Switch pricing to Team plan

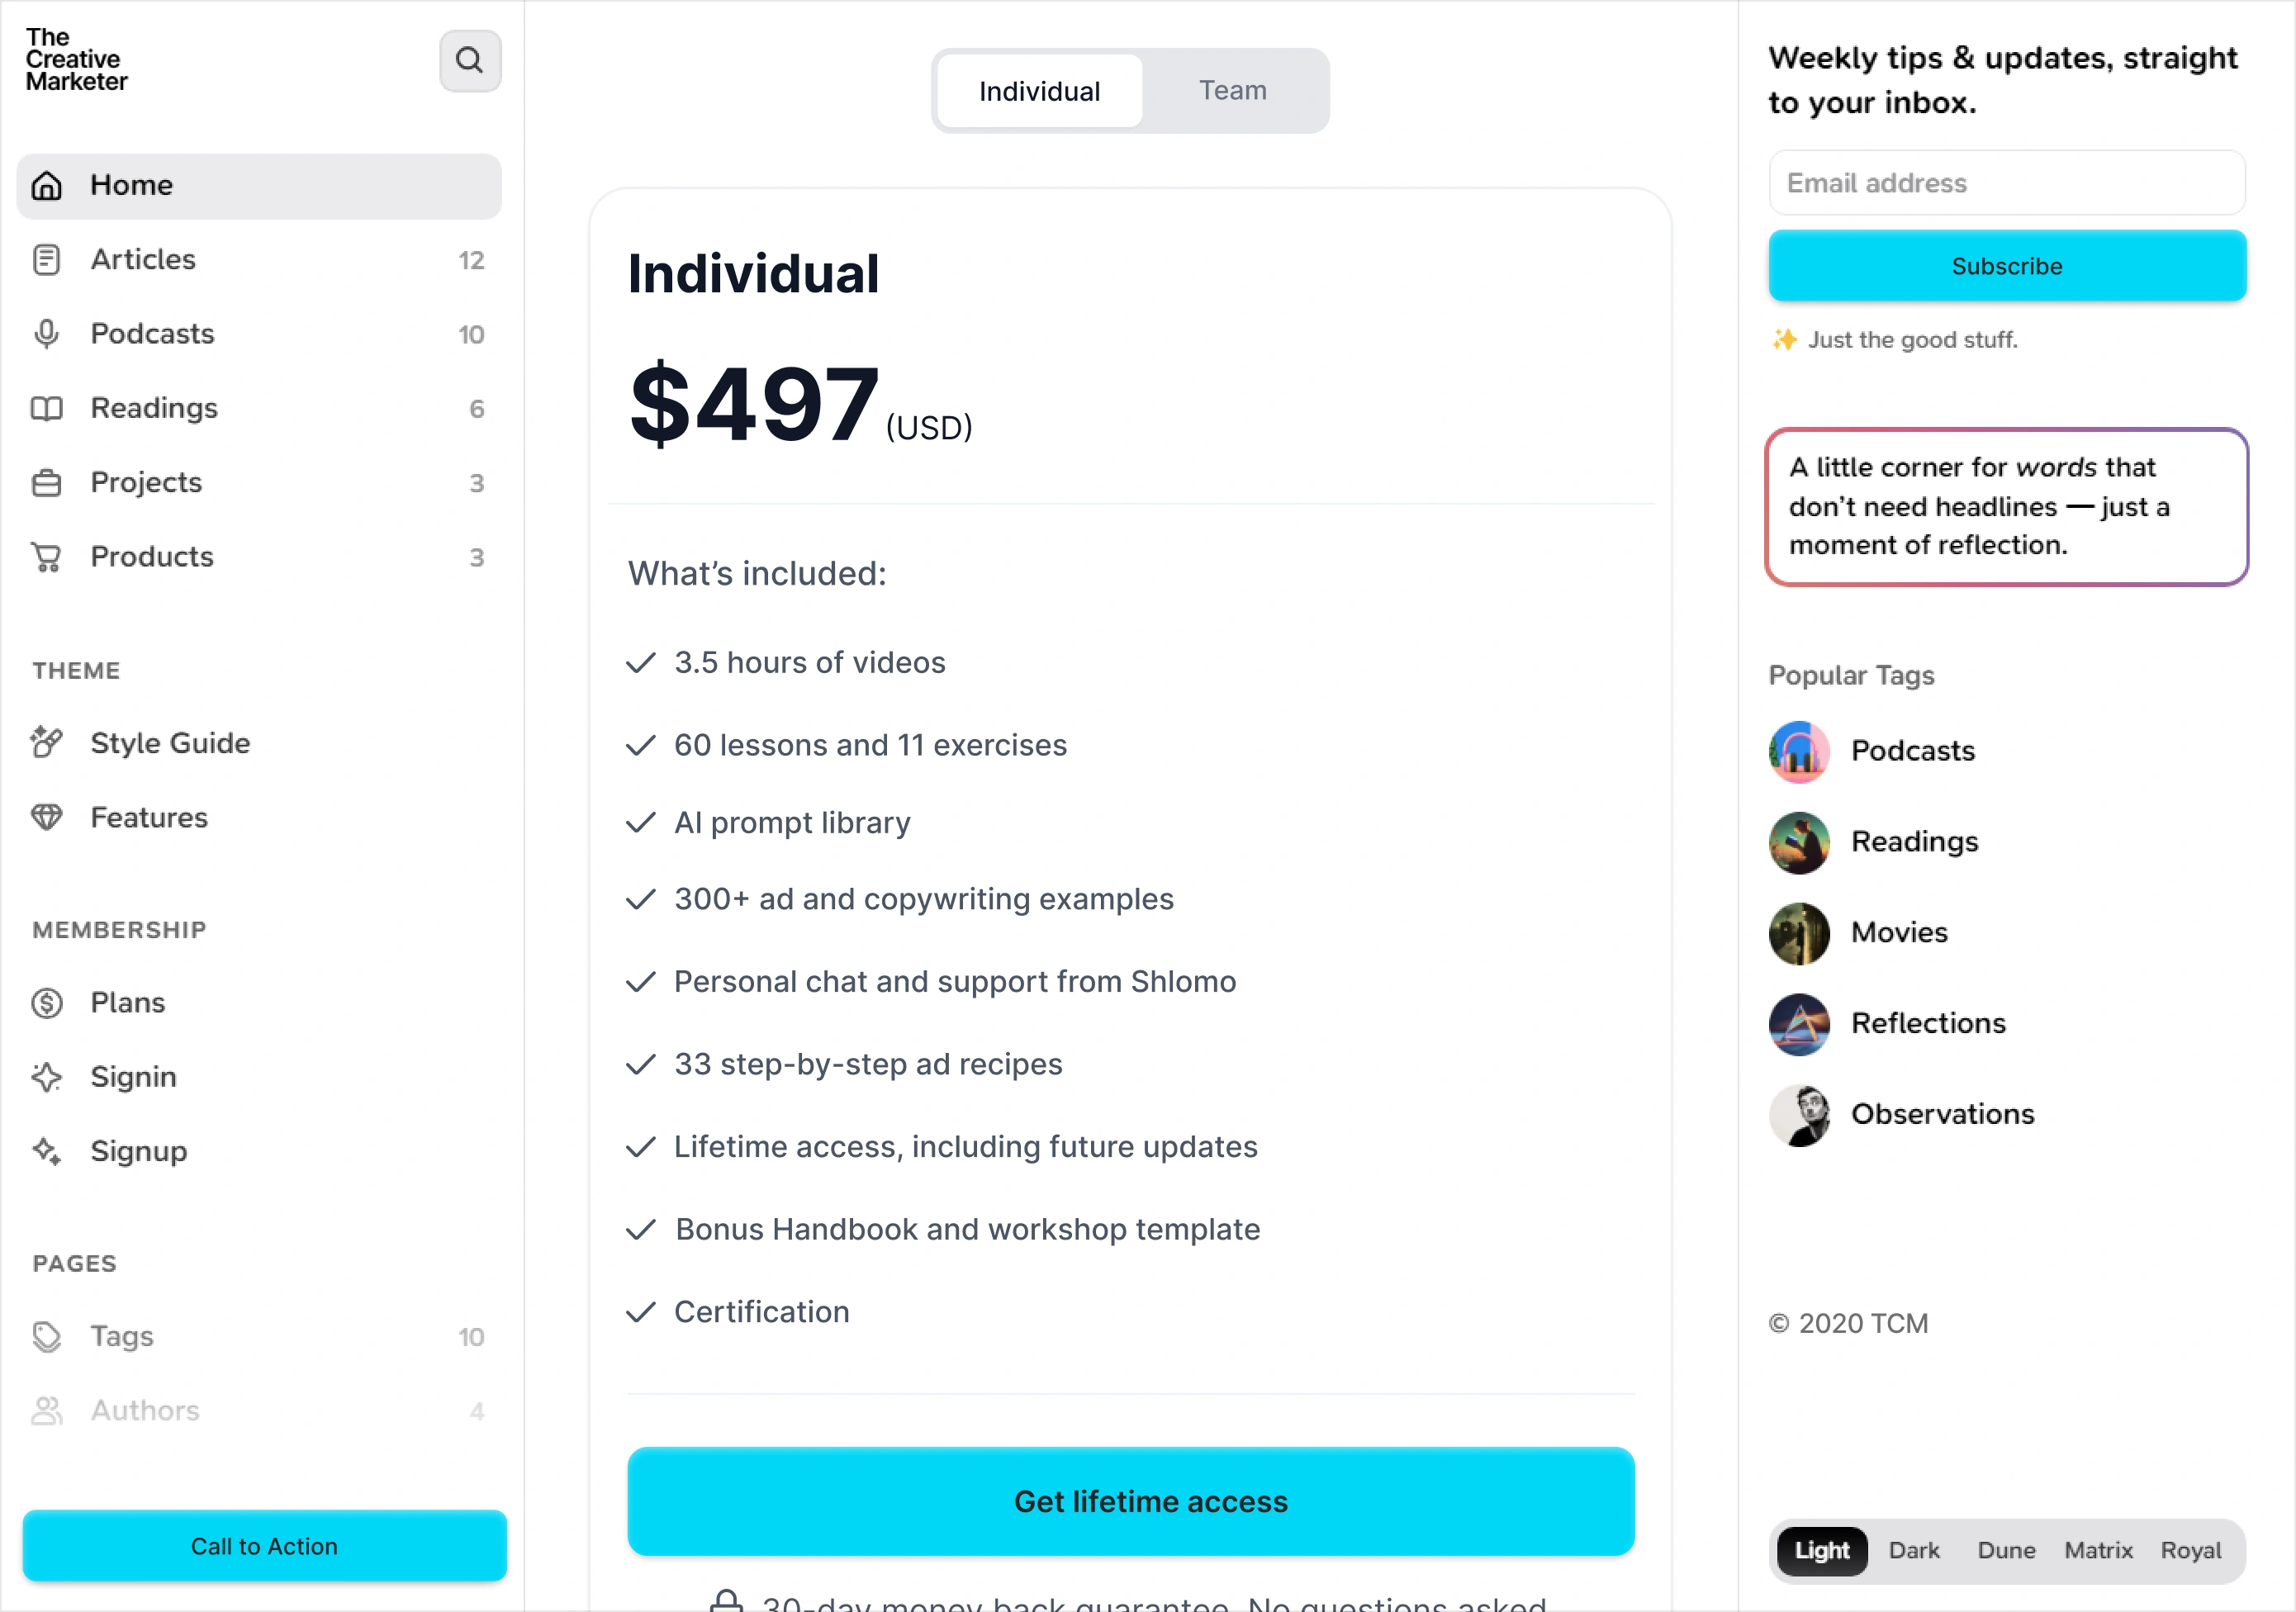[x=1232, y=91]
